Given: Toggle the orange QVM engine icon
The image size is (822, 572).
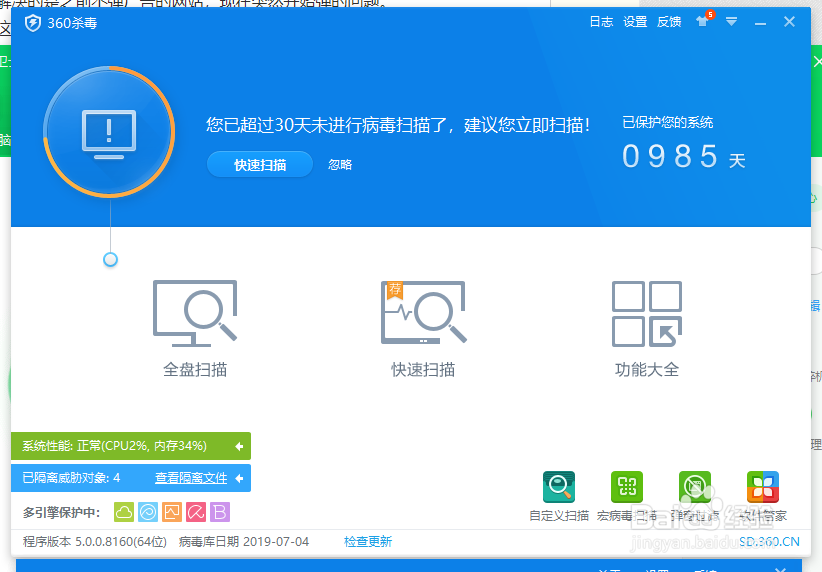Looking at the screenshot, I should pyautogui.click(x=172, y=512).
